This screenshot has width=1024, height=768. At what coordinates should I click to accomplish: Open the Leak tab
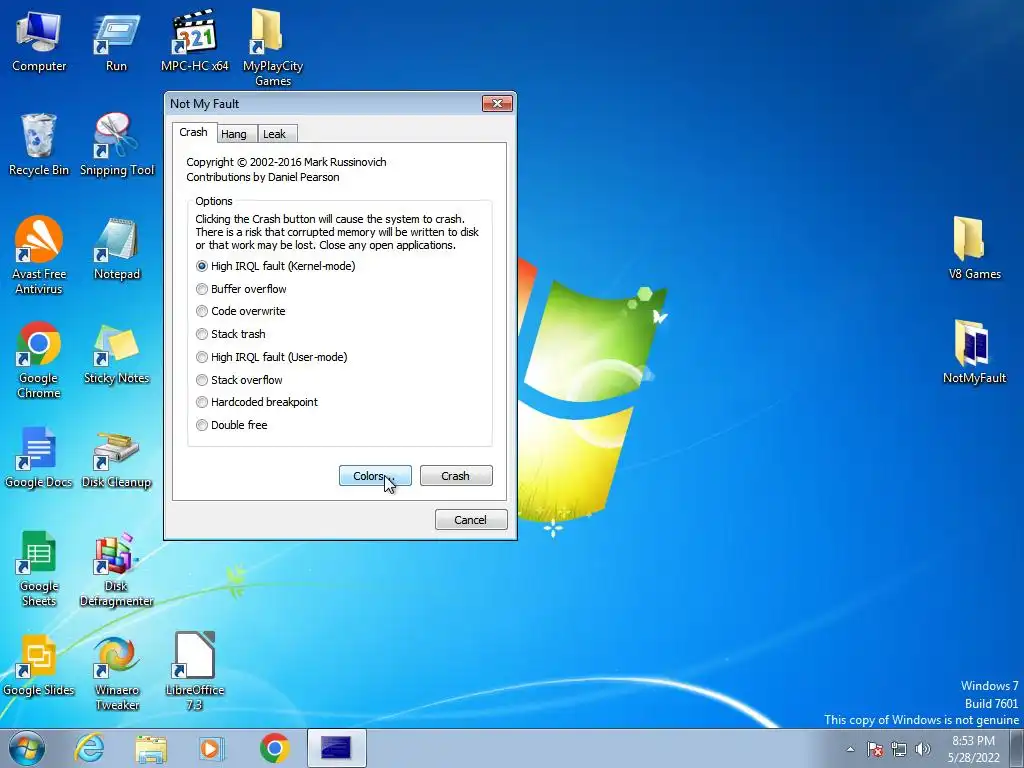pos(278,134)
